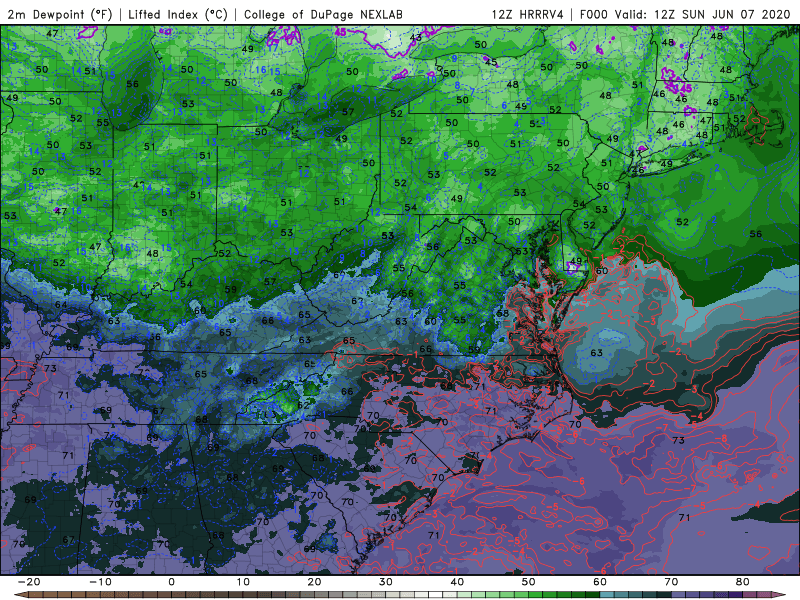
Task: Click the "62" dewpoint value in the Appalachians
Action: [x=303, y=405]
